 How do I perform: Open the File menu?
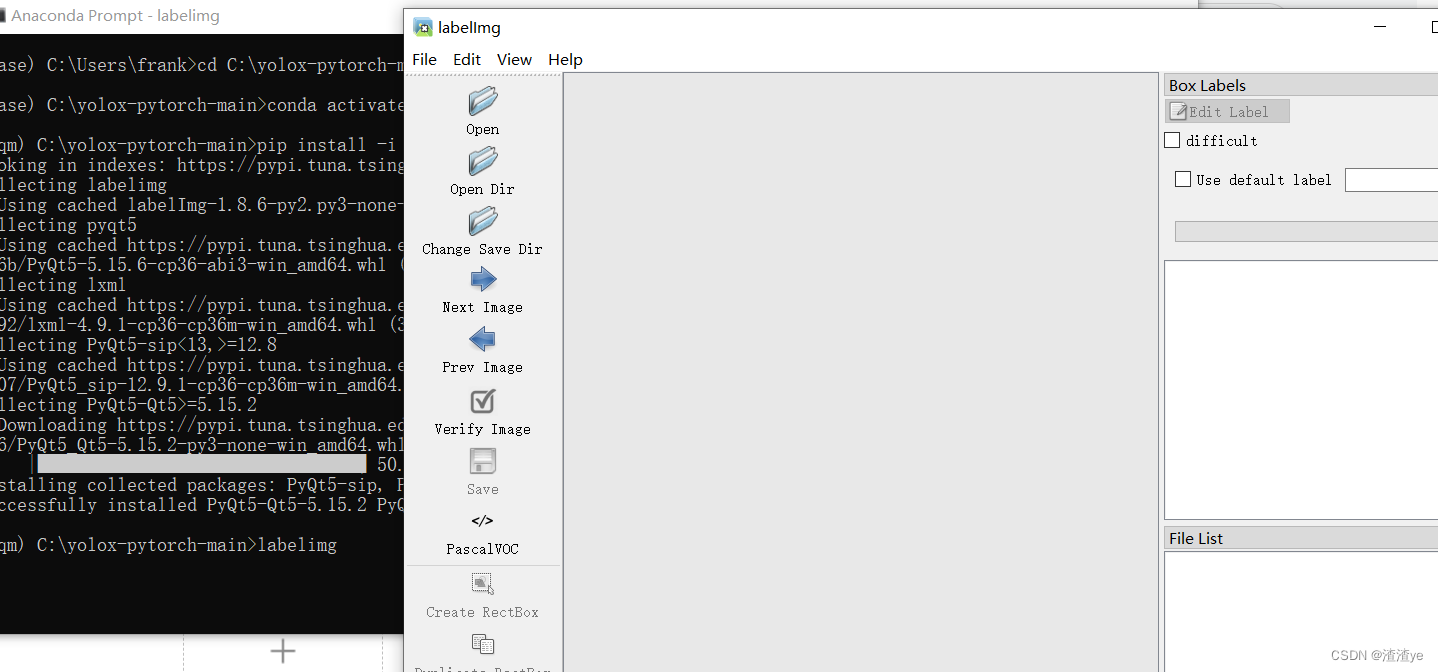coord(425,60)
